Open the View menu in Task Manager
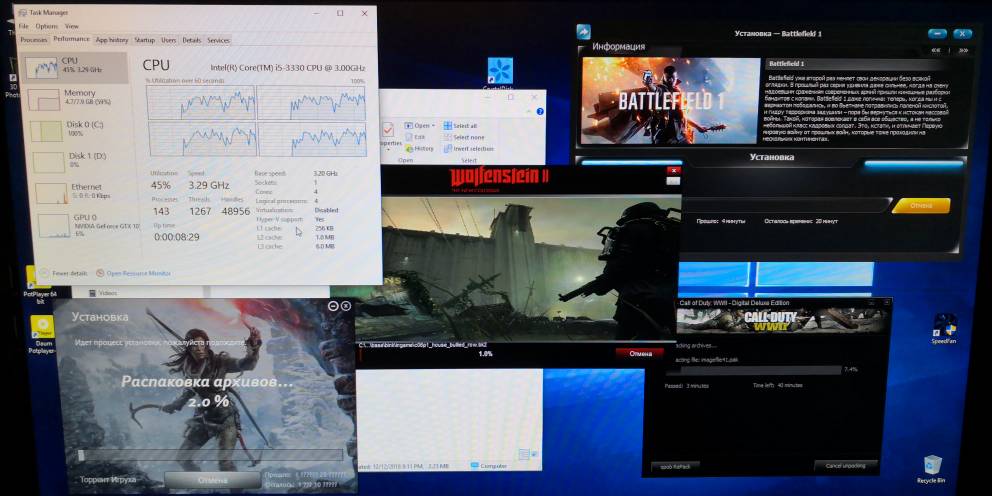 [71, 27]
